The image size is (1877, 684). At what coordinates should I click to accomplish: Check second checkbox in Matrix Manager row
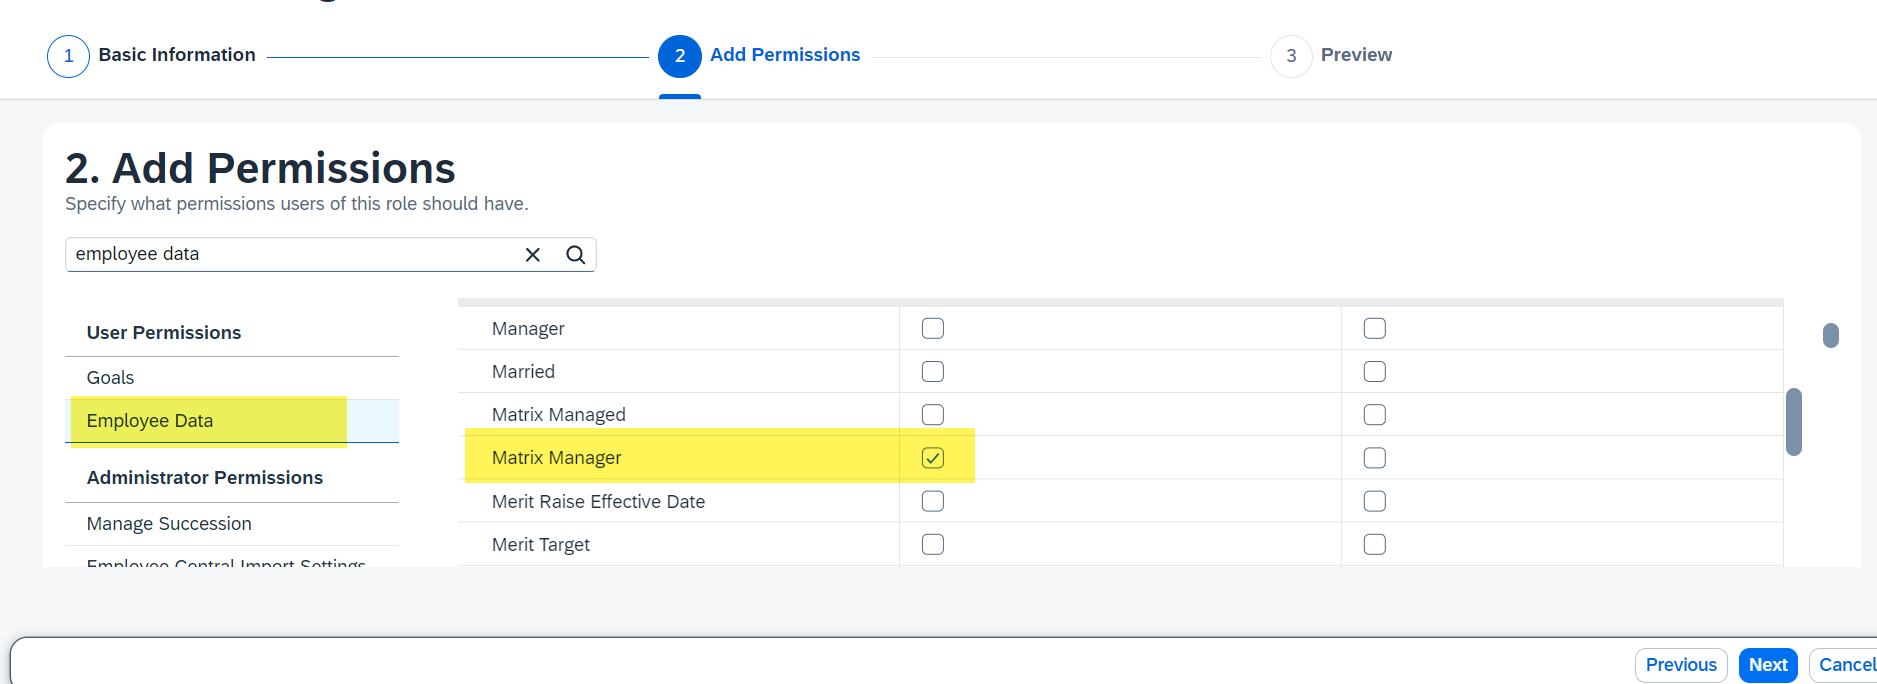[x=1375, y=458]
